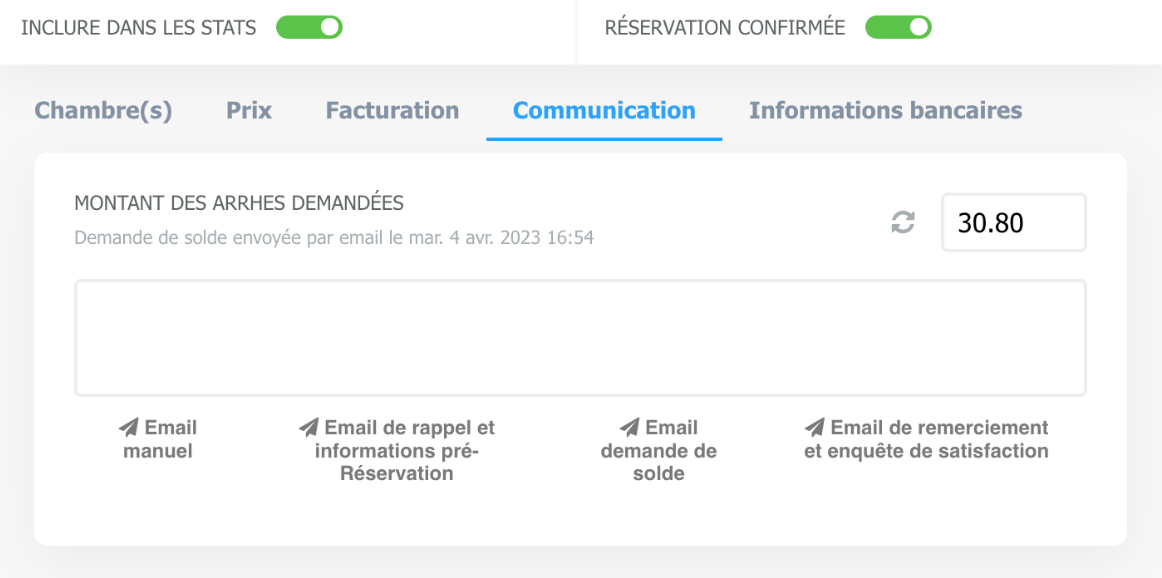Image resolution: width=1162 pixels, height=578 pixels.
Task: Click the 30.80 deposit amount field
Action: point(1014,222)
